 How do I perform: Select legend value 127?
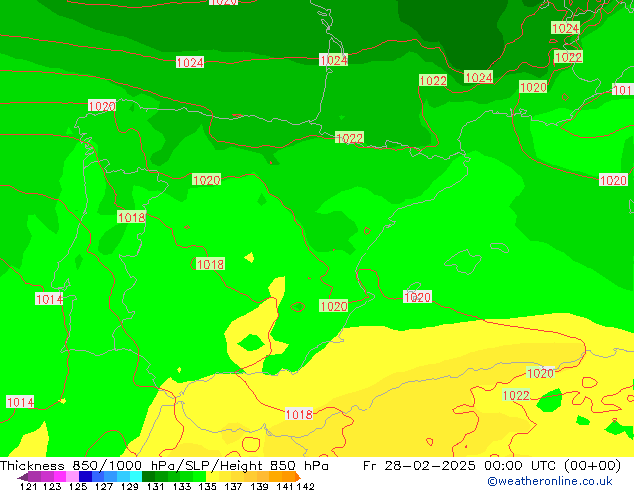point(104,486)
